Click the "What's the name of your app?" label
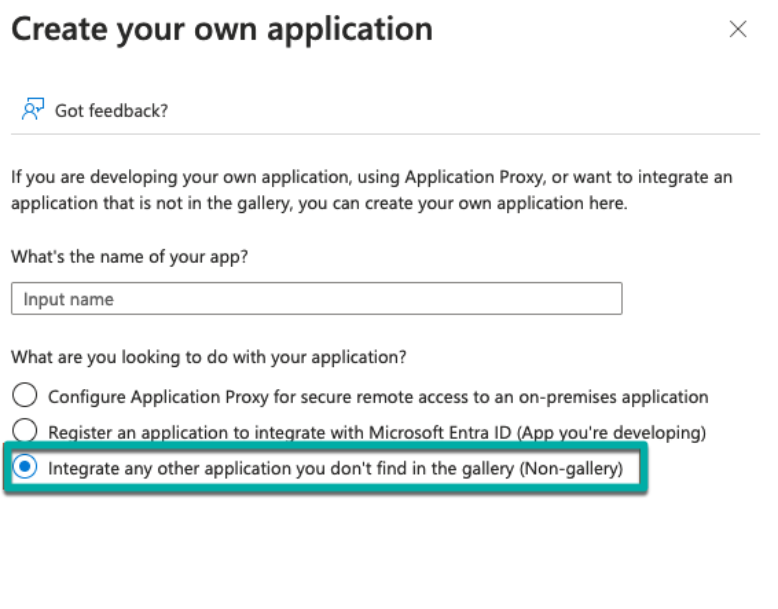Screen dimensions: 778x609 point(129,256)
